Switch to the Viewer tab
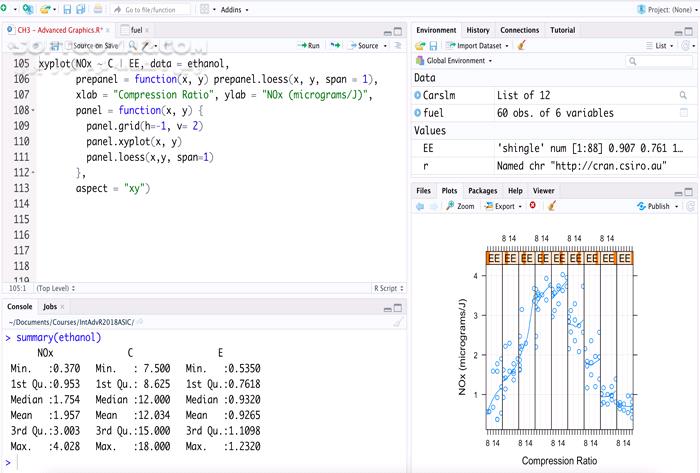Screen dimensions: 700x473 pos(543,191)
